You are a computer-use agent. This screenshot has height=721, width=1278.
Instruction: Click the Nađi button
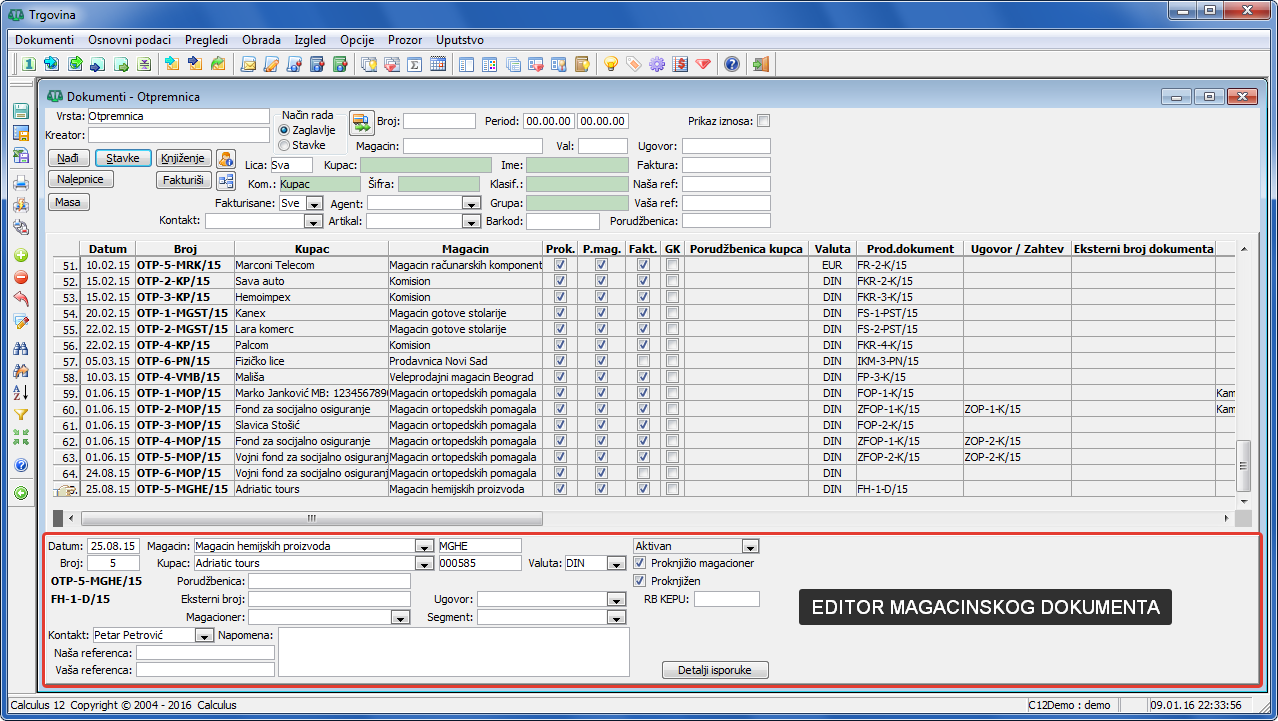click(x=68, y=158)
